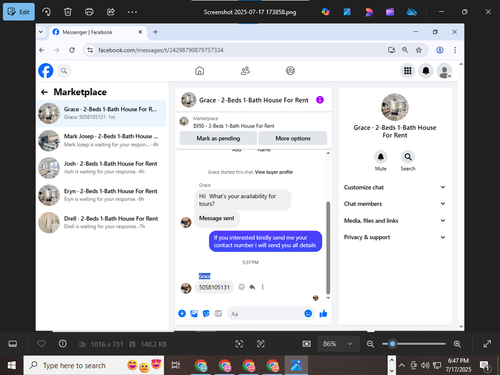The width and height of the screenshot is (500, 375).
Task: Search in conversation via Search icon
Action: pyautogui.click(x=408, y=157)
